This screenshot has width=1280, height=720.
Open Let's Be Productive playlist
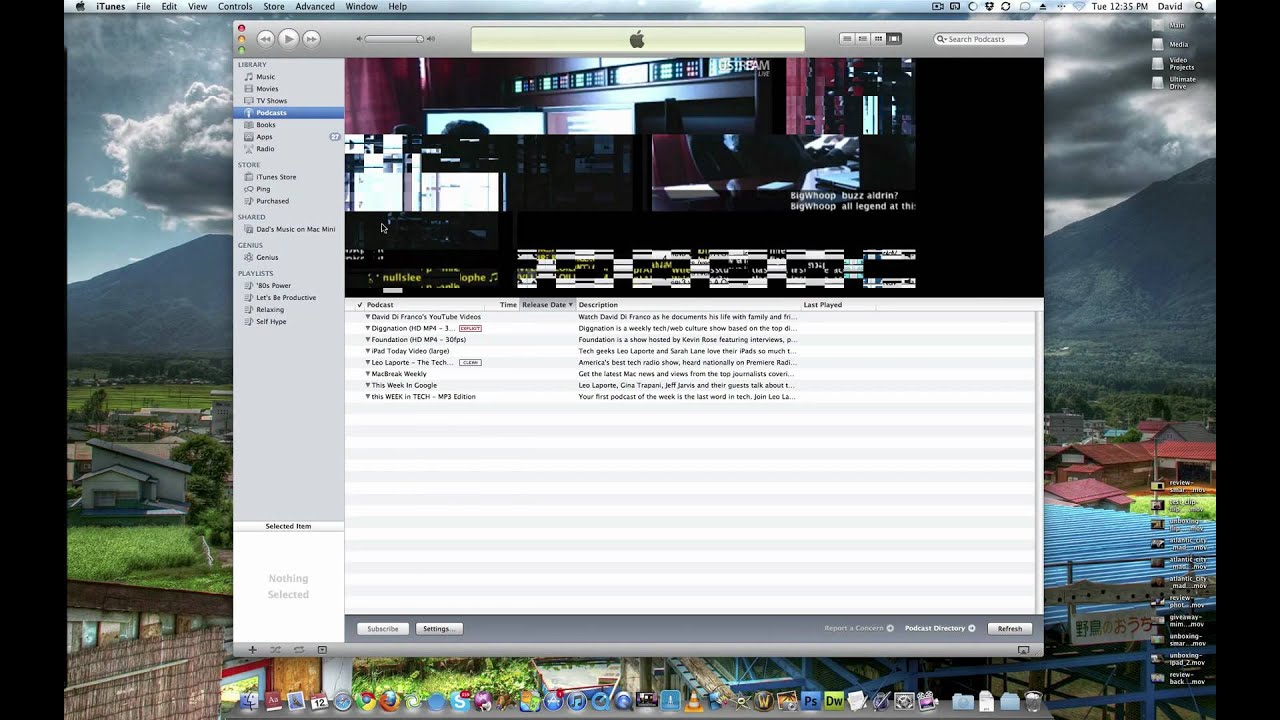[x=288, y=297]
